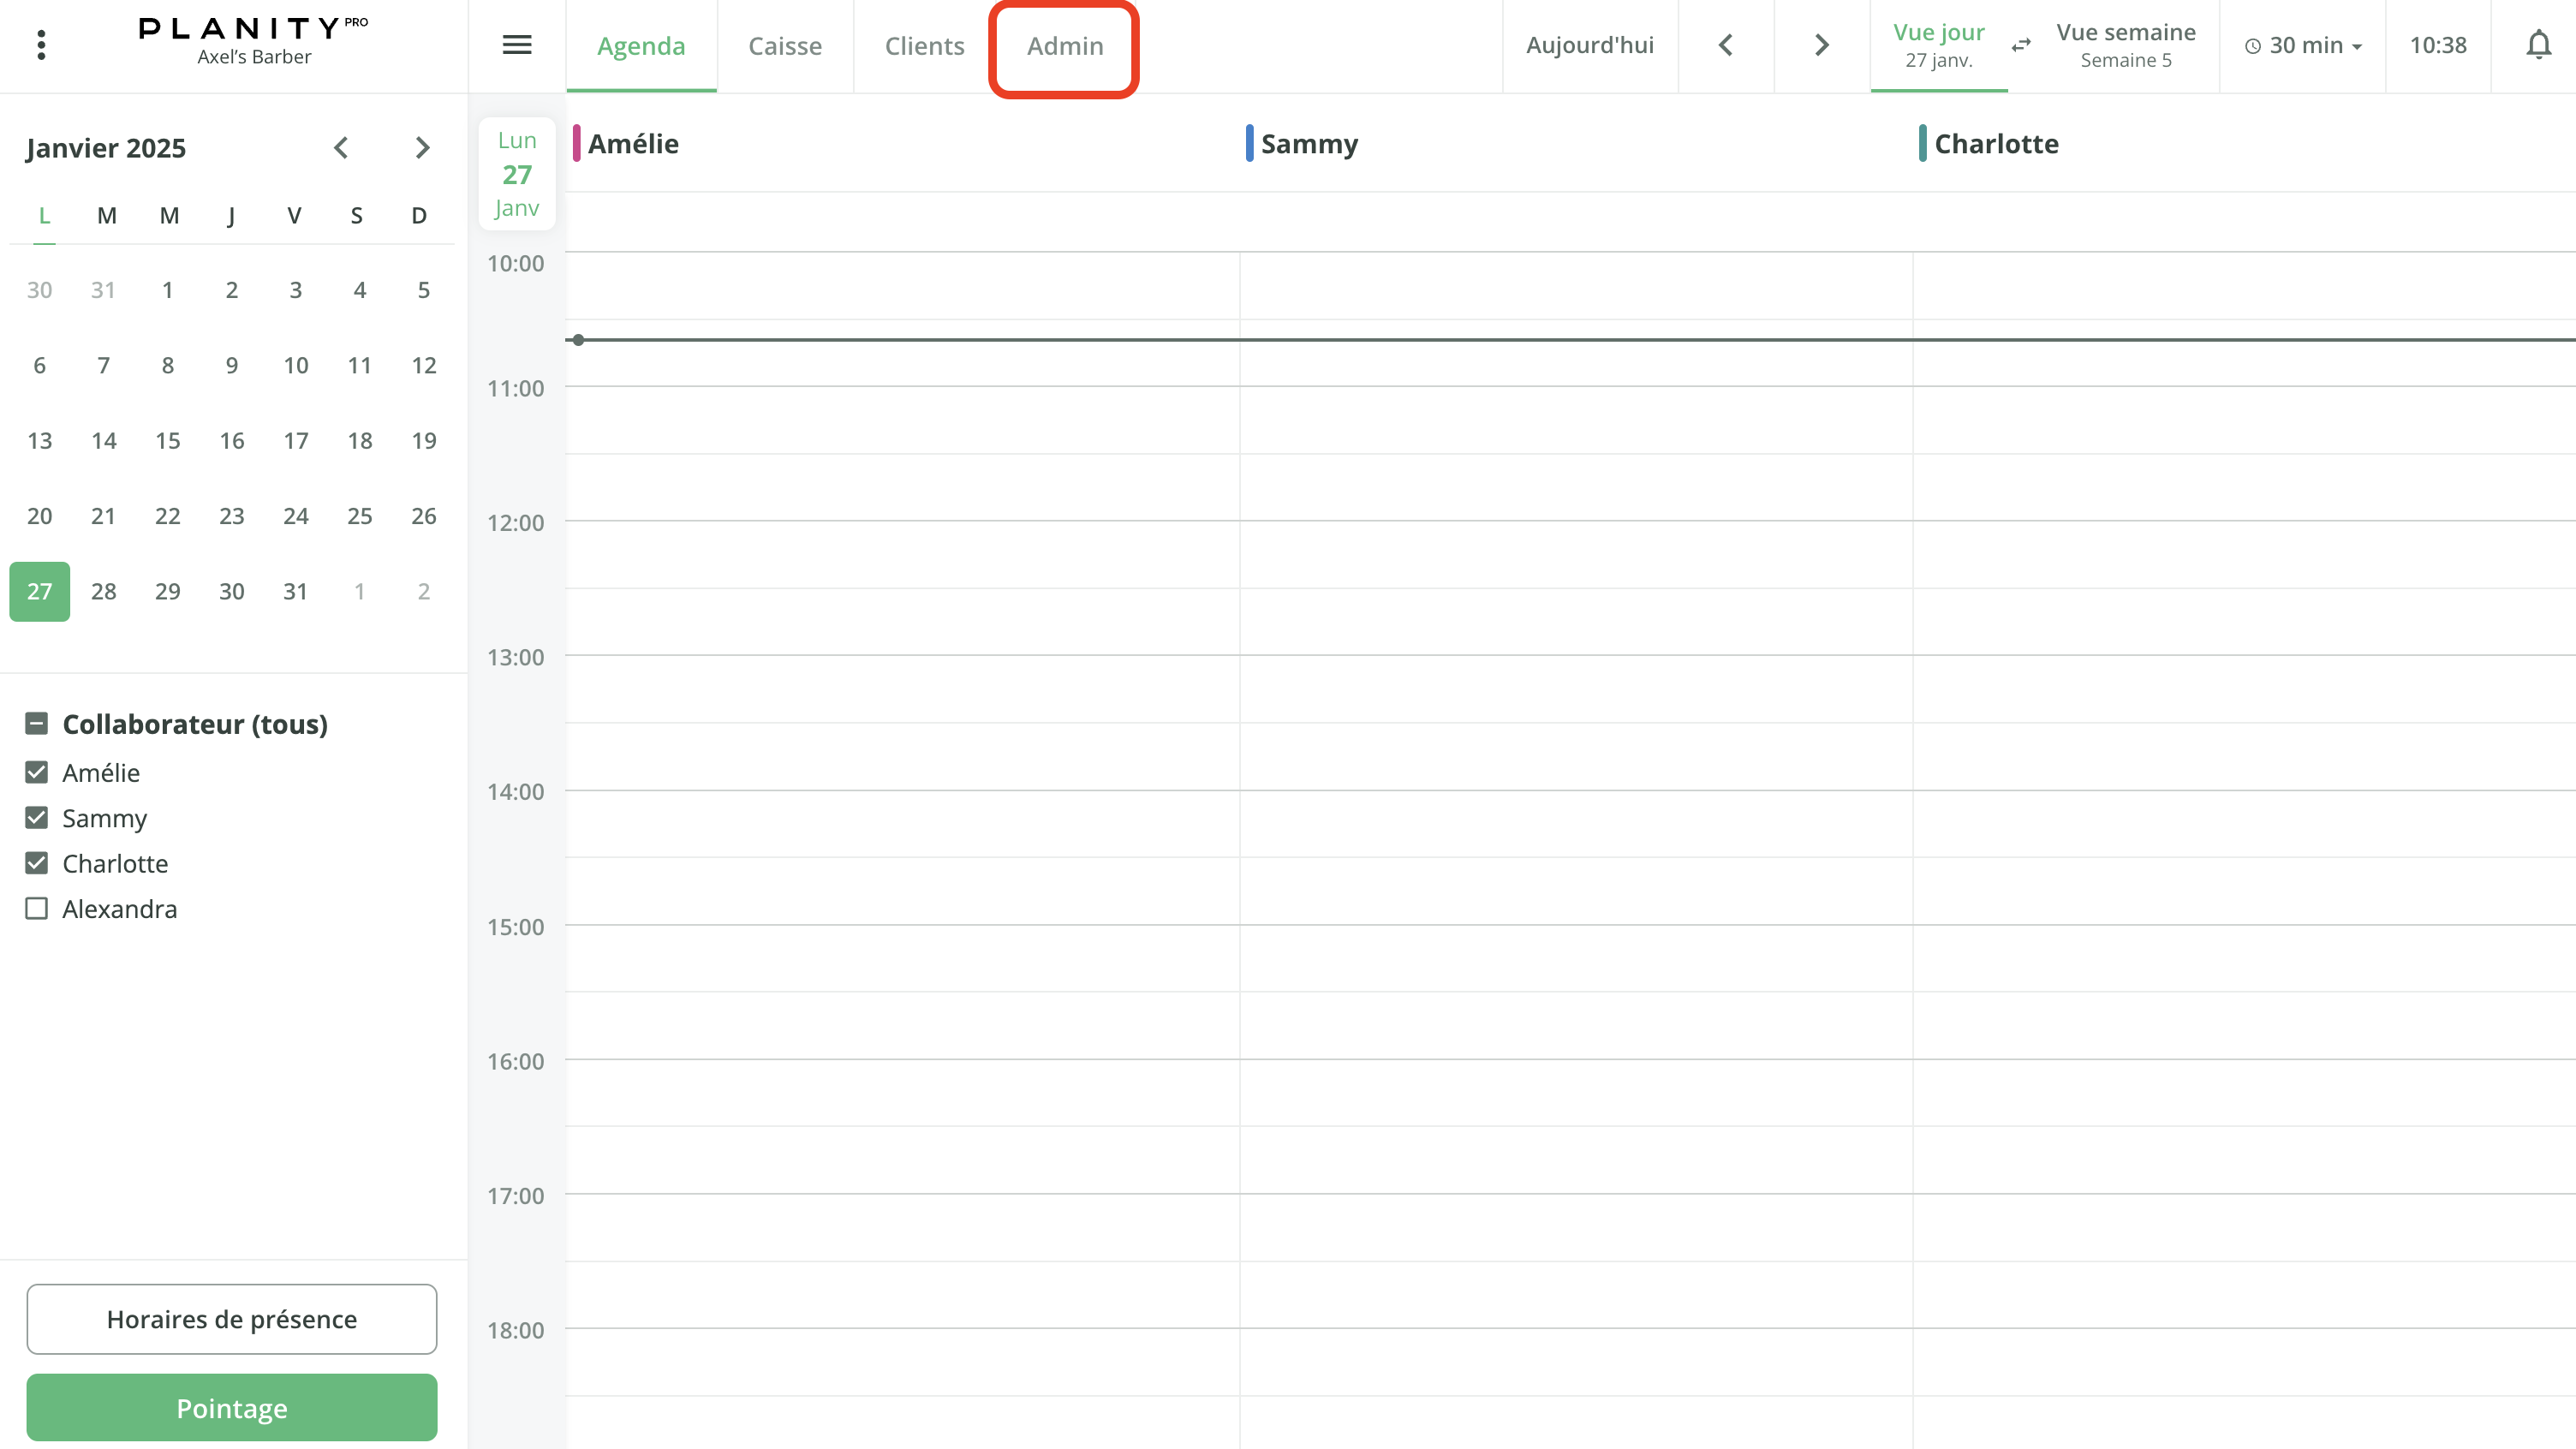The image size is (2576, 1449).
Task: Go to next day using right chevron arrow
Action: pyautogui.click(x=1821, y=45)
